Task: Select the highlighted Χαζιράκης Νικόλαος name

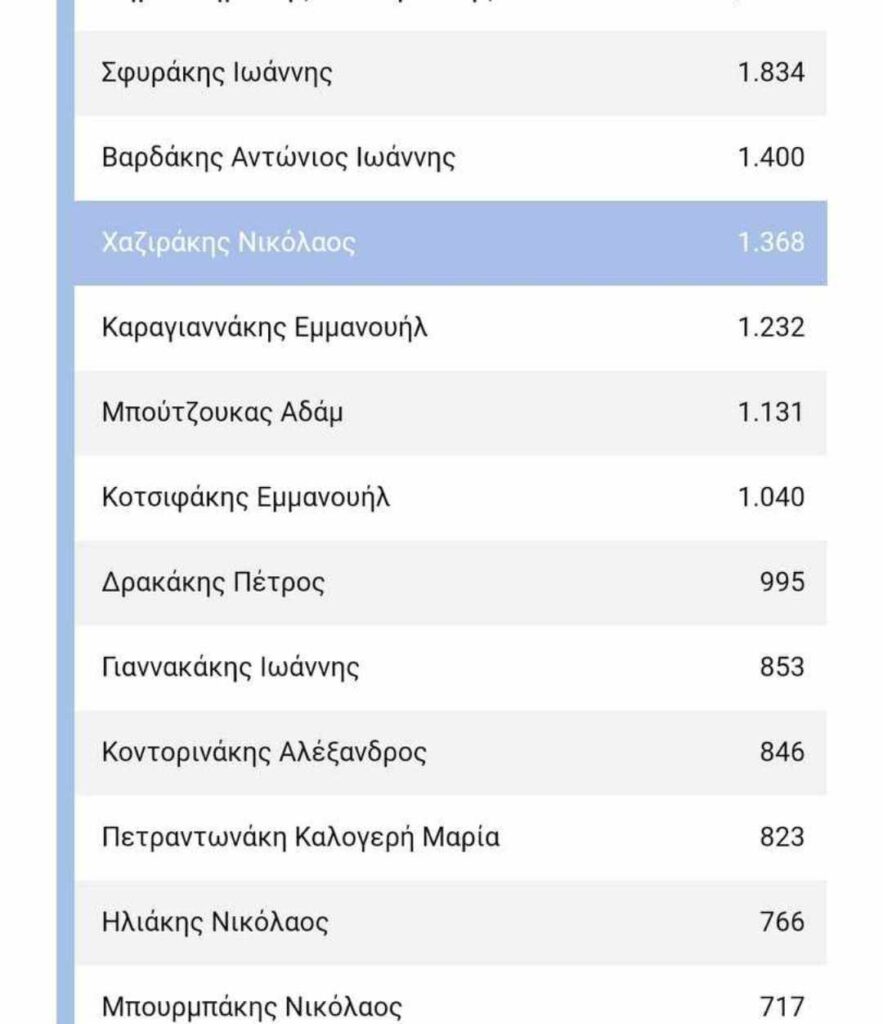Action: tap(228, 243)
